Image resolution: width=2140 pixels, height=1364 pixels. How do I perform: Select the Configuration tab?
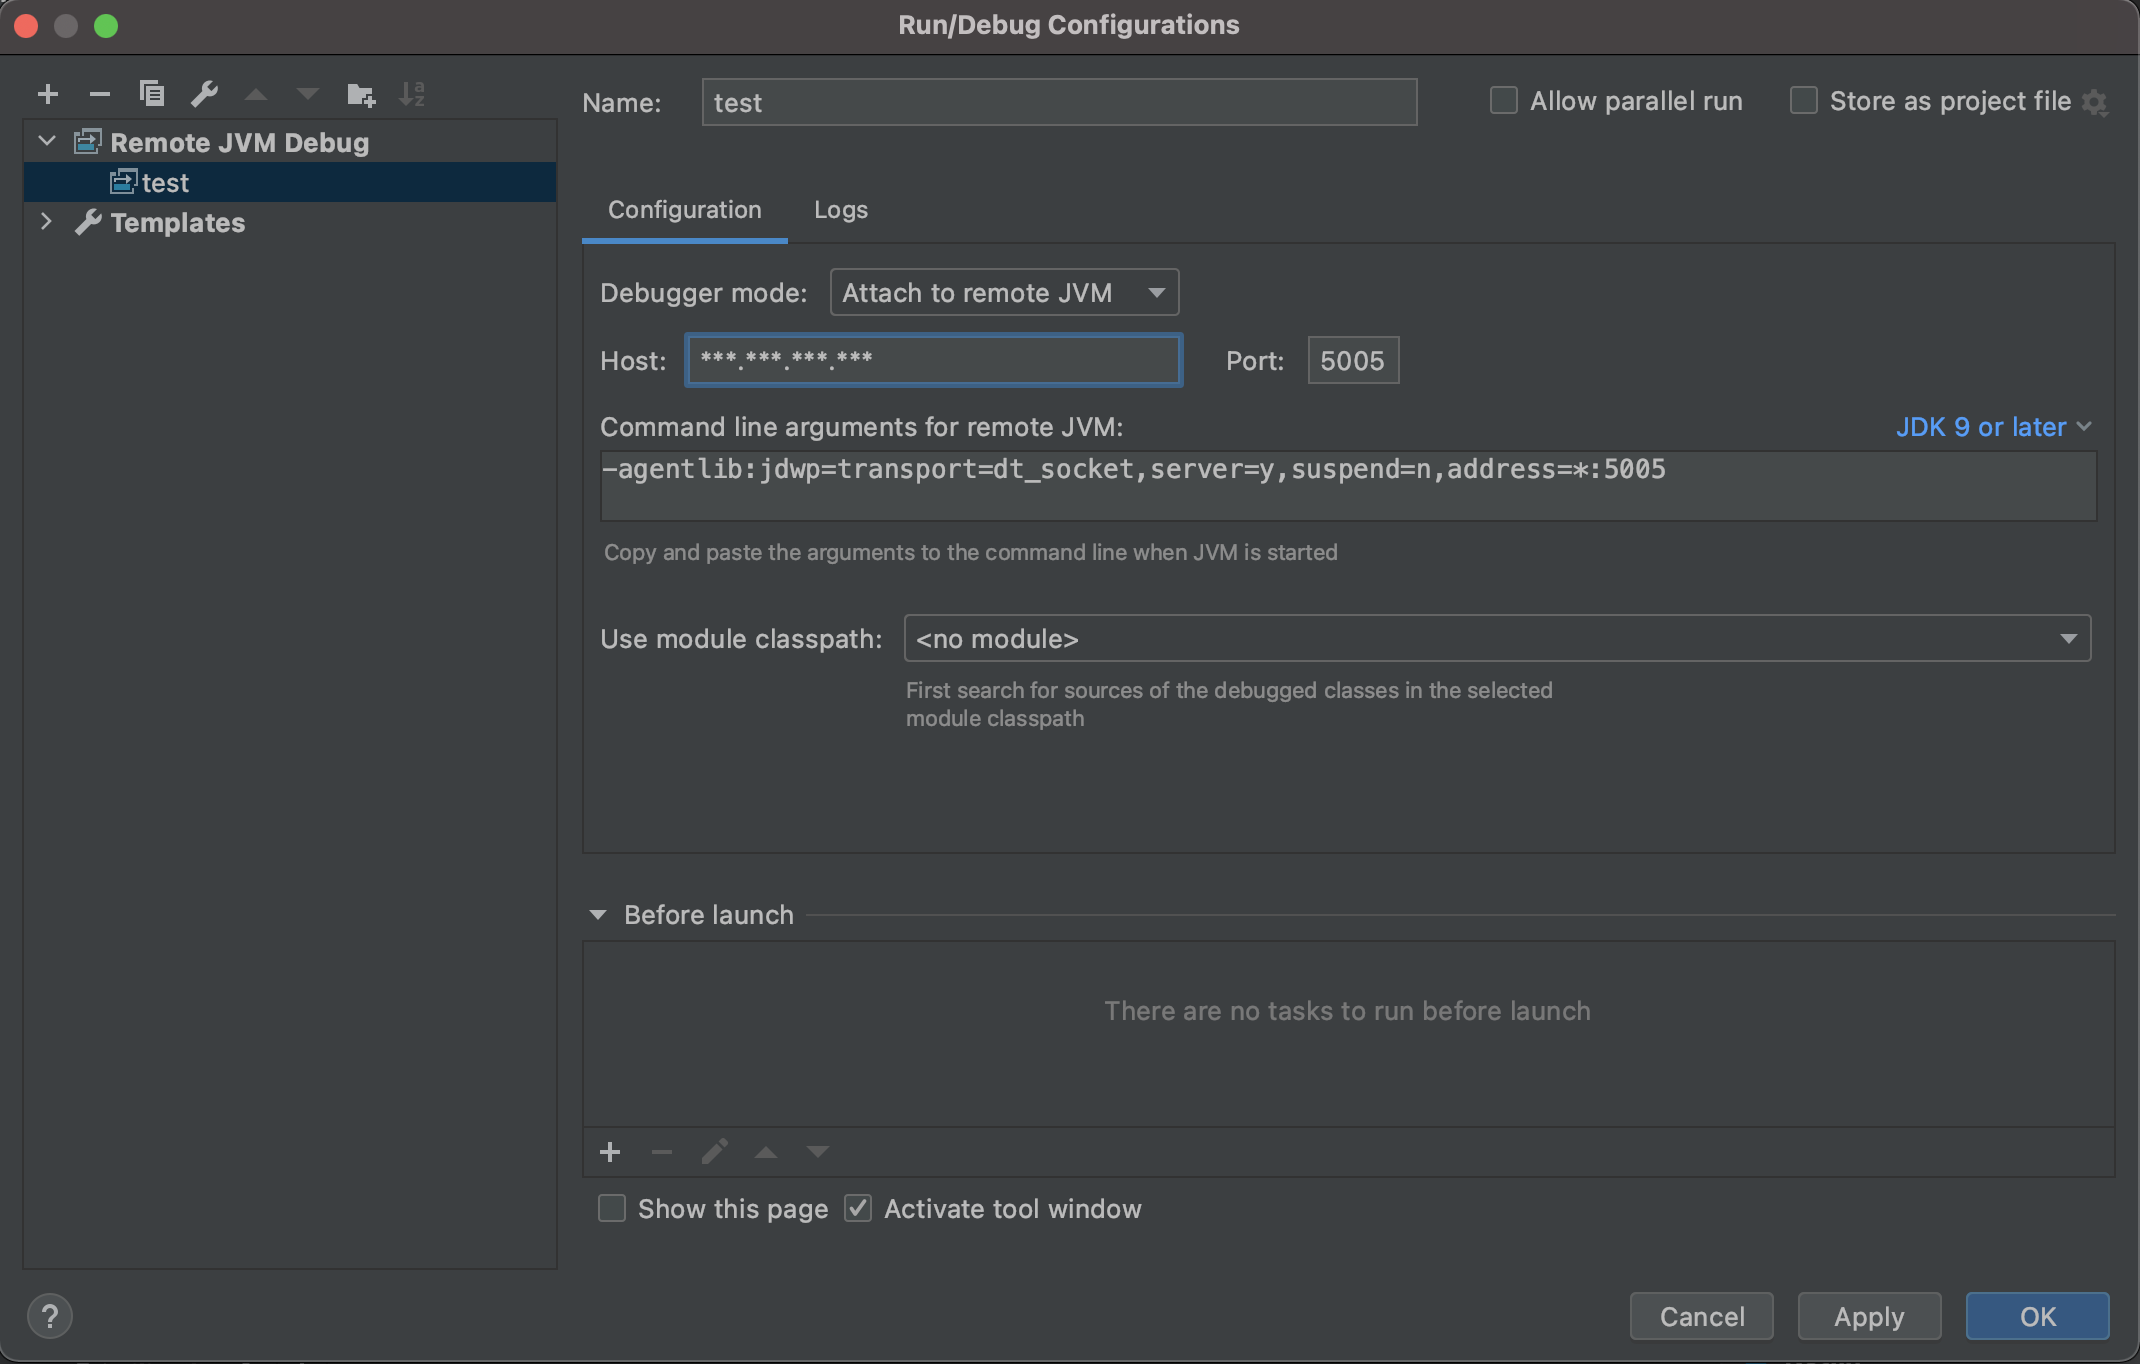(684, 210)
